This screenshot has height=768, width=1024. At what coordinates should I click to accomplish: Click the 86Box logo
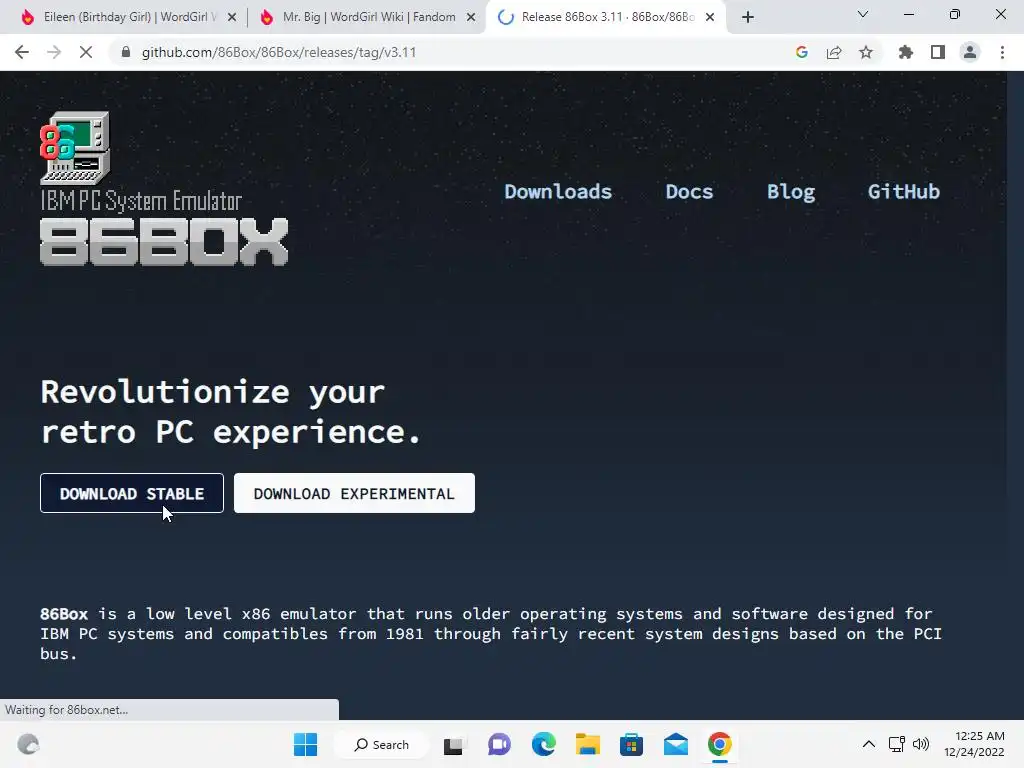164,189
